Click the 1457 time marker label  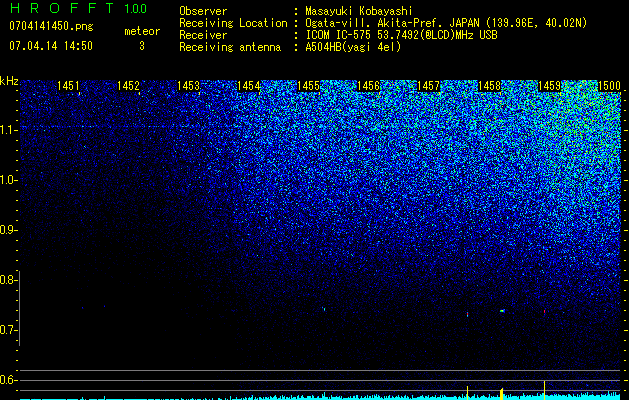click(428, 86)
